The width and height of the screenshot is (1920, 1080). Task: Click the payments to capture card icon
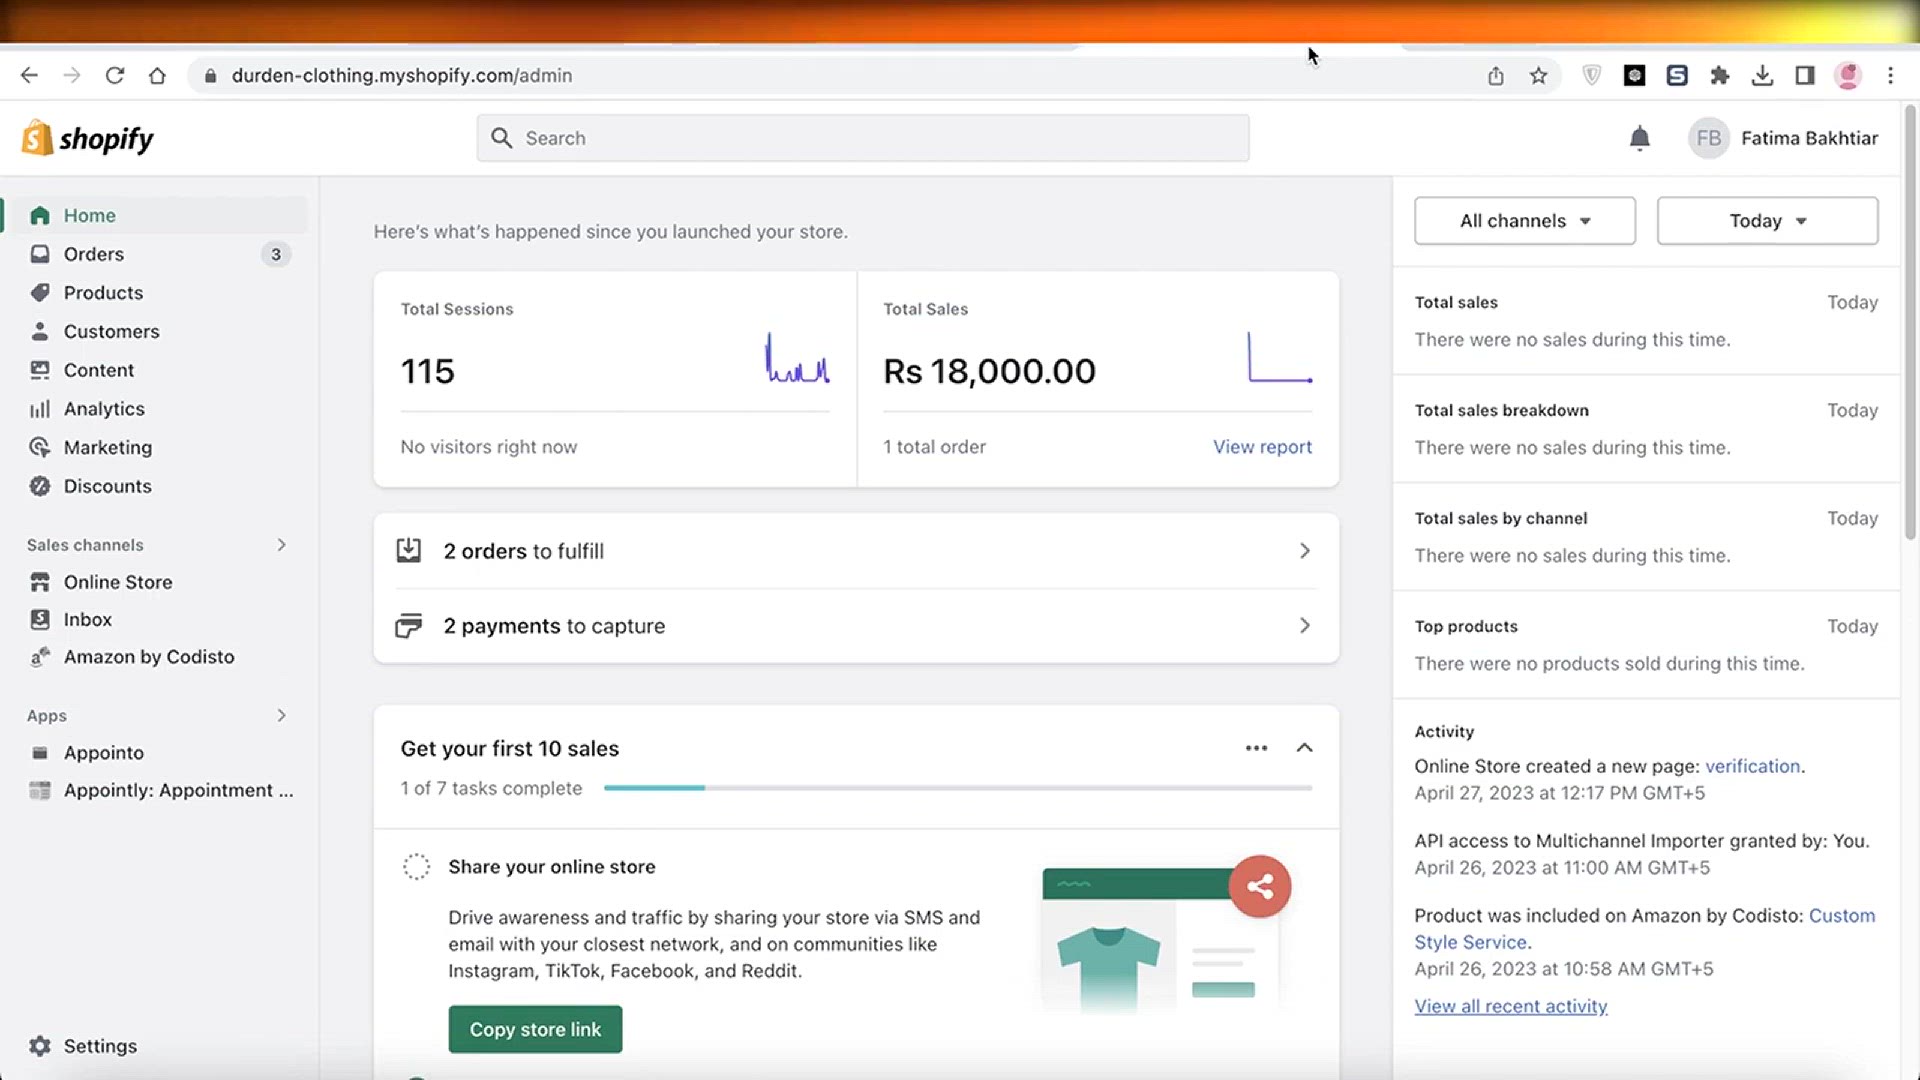coord(408,626)
